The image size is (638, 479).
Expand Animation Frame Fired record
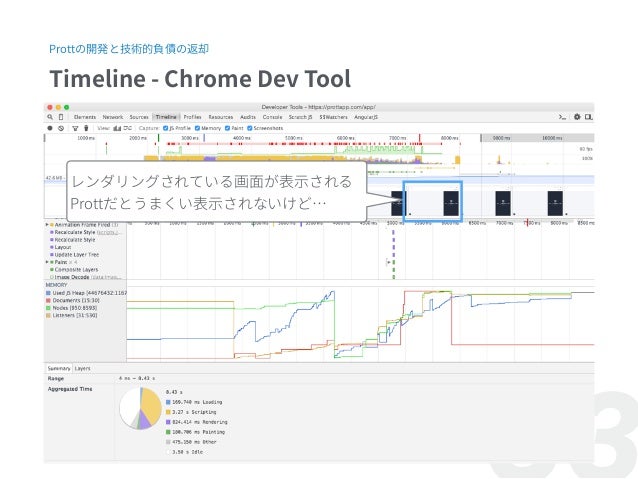pyautogui.click(x=47, y=225)
